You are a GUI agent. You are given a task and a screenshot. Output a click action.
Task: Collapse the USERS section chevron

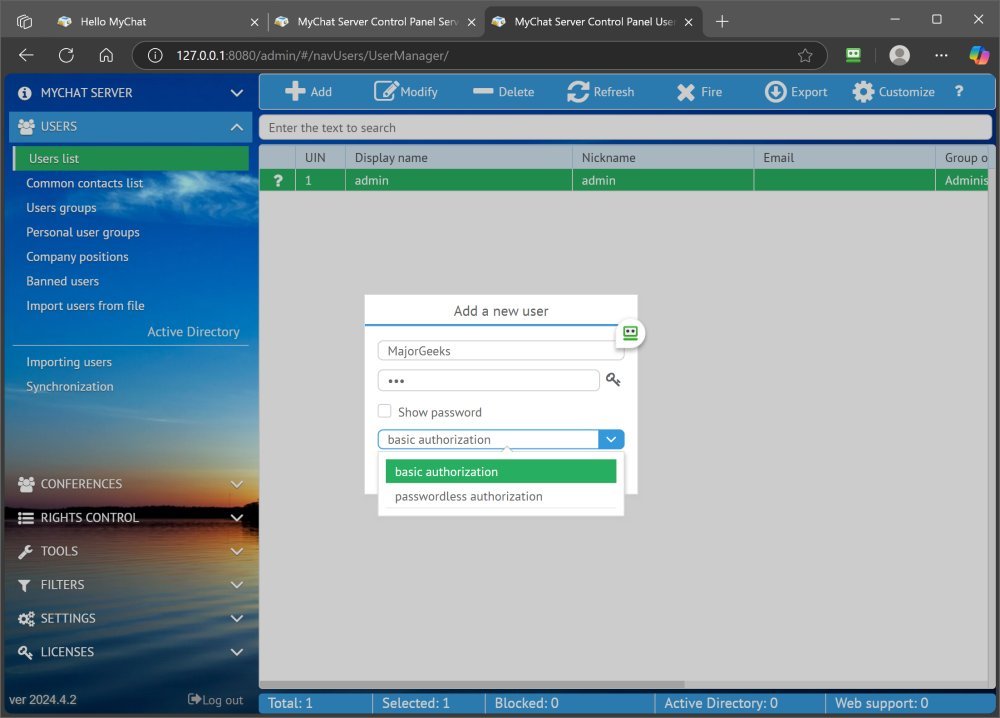click(x=237, y=127)
